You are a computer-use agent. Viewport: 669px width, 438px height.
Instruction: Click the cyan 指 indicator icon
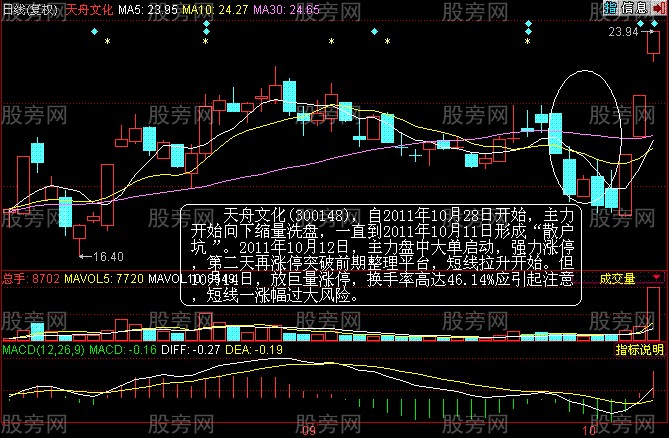pyautogui.click(x=611, y=7)
